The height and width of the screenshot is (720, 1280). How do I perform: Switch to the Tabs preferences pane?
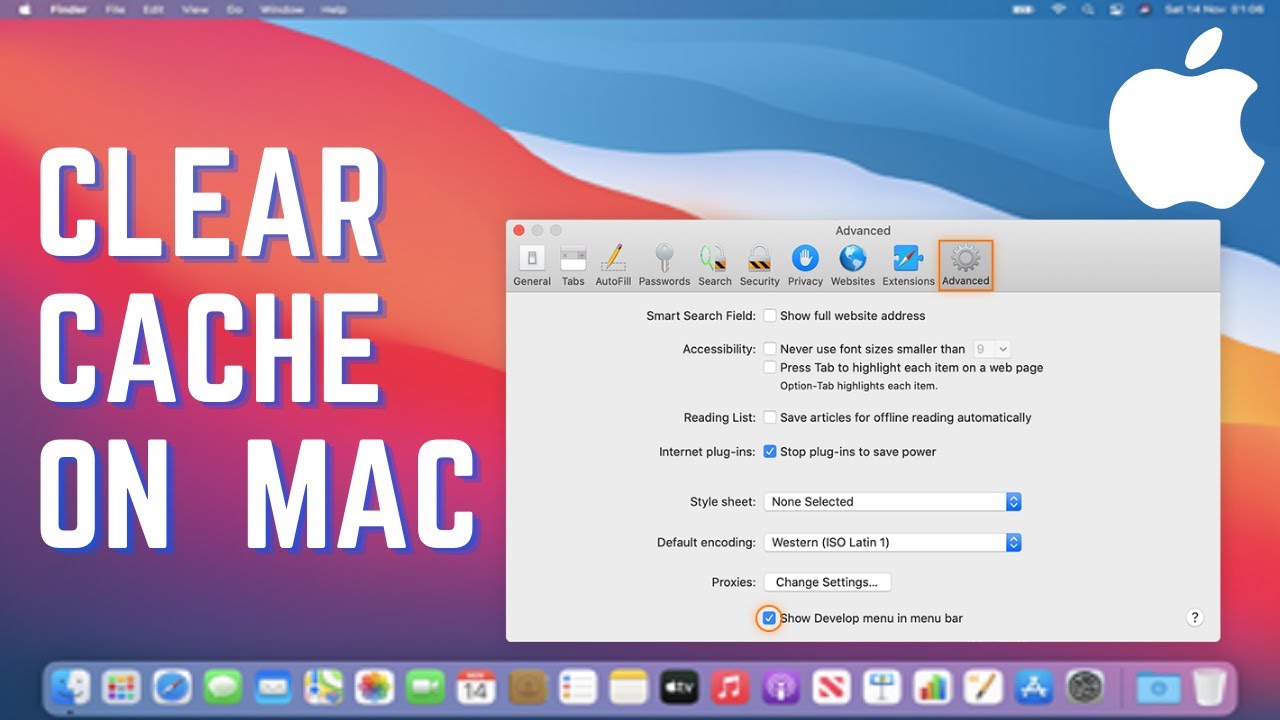(572, 263)
